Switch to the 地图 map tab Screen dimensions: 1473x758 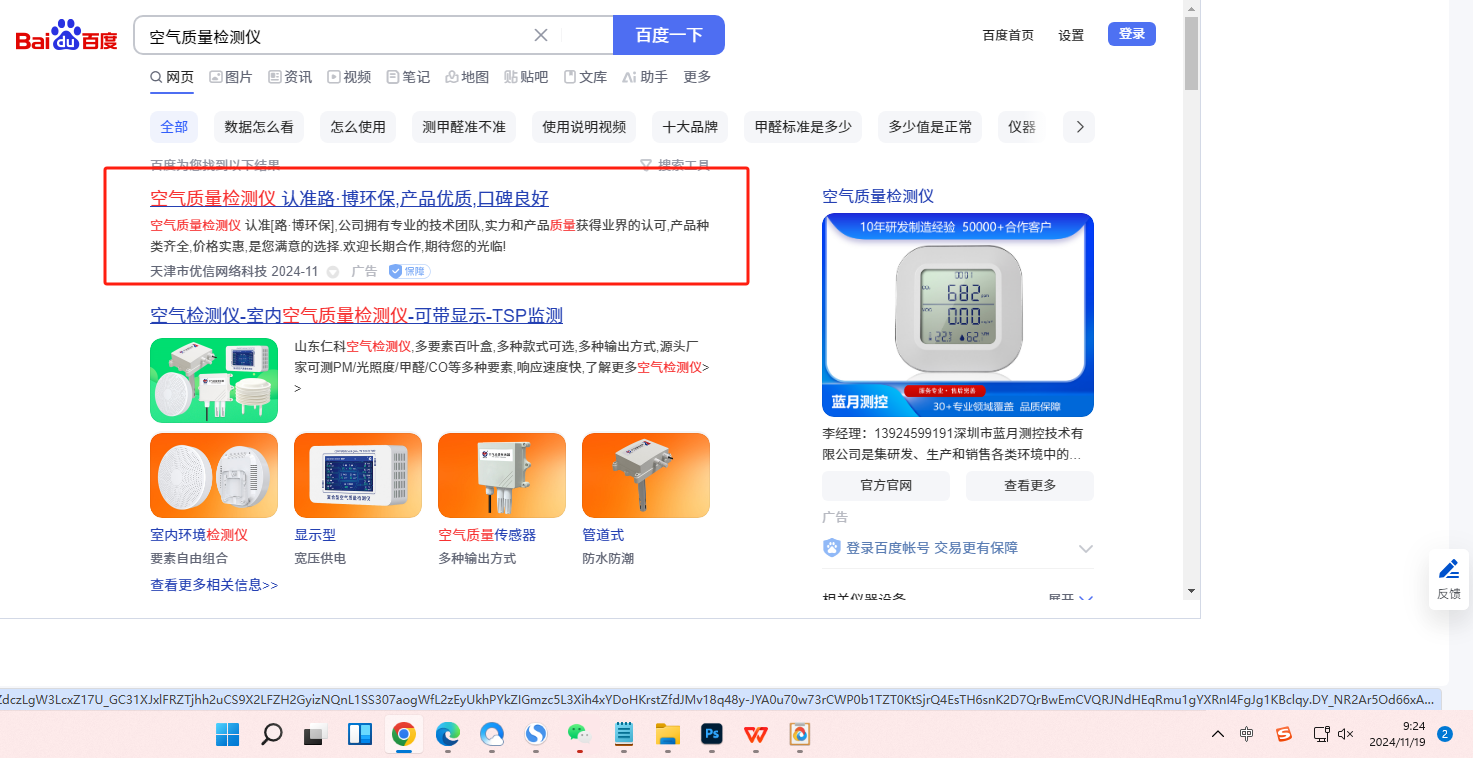[467, 77]
